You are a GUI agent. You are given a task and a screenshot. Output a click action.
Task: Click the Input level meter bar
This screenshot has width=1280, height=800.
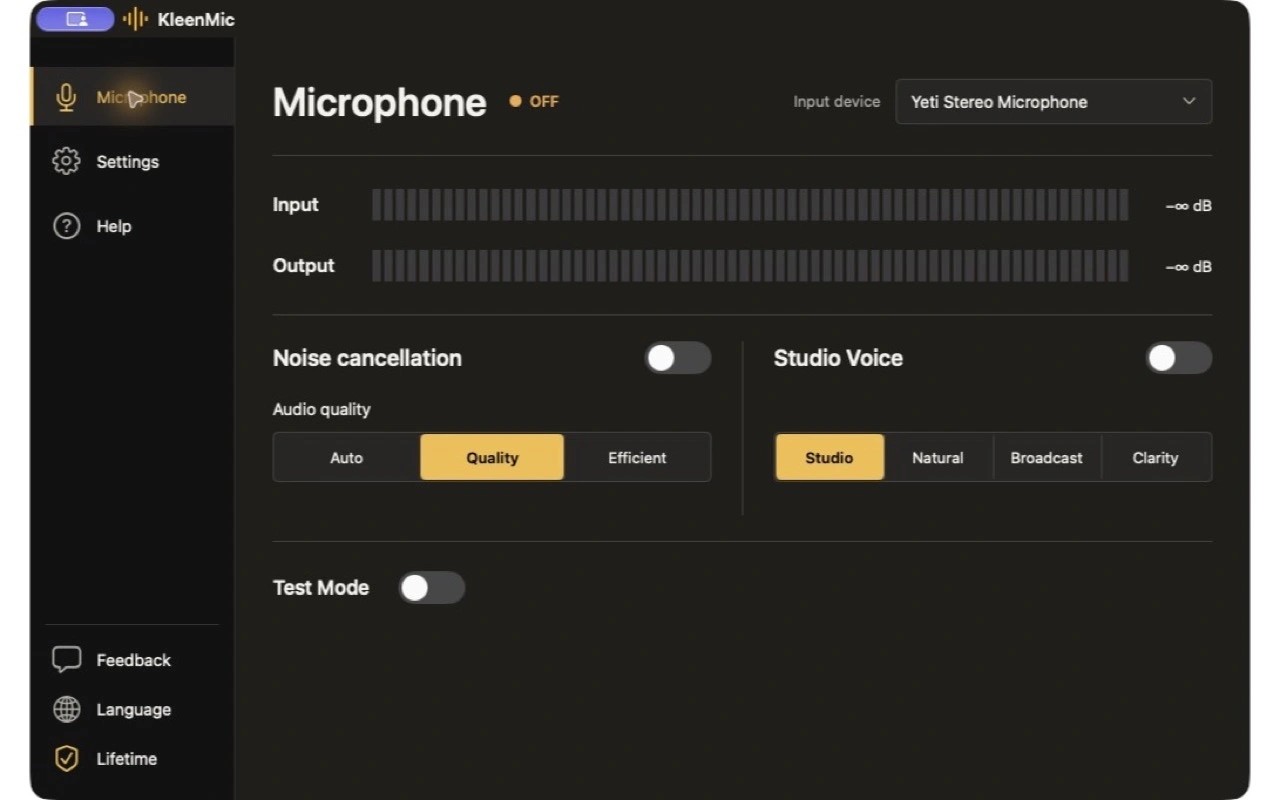tap(750, 205)
